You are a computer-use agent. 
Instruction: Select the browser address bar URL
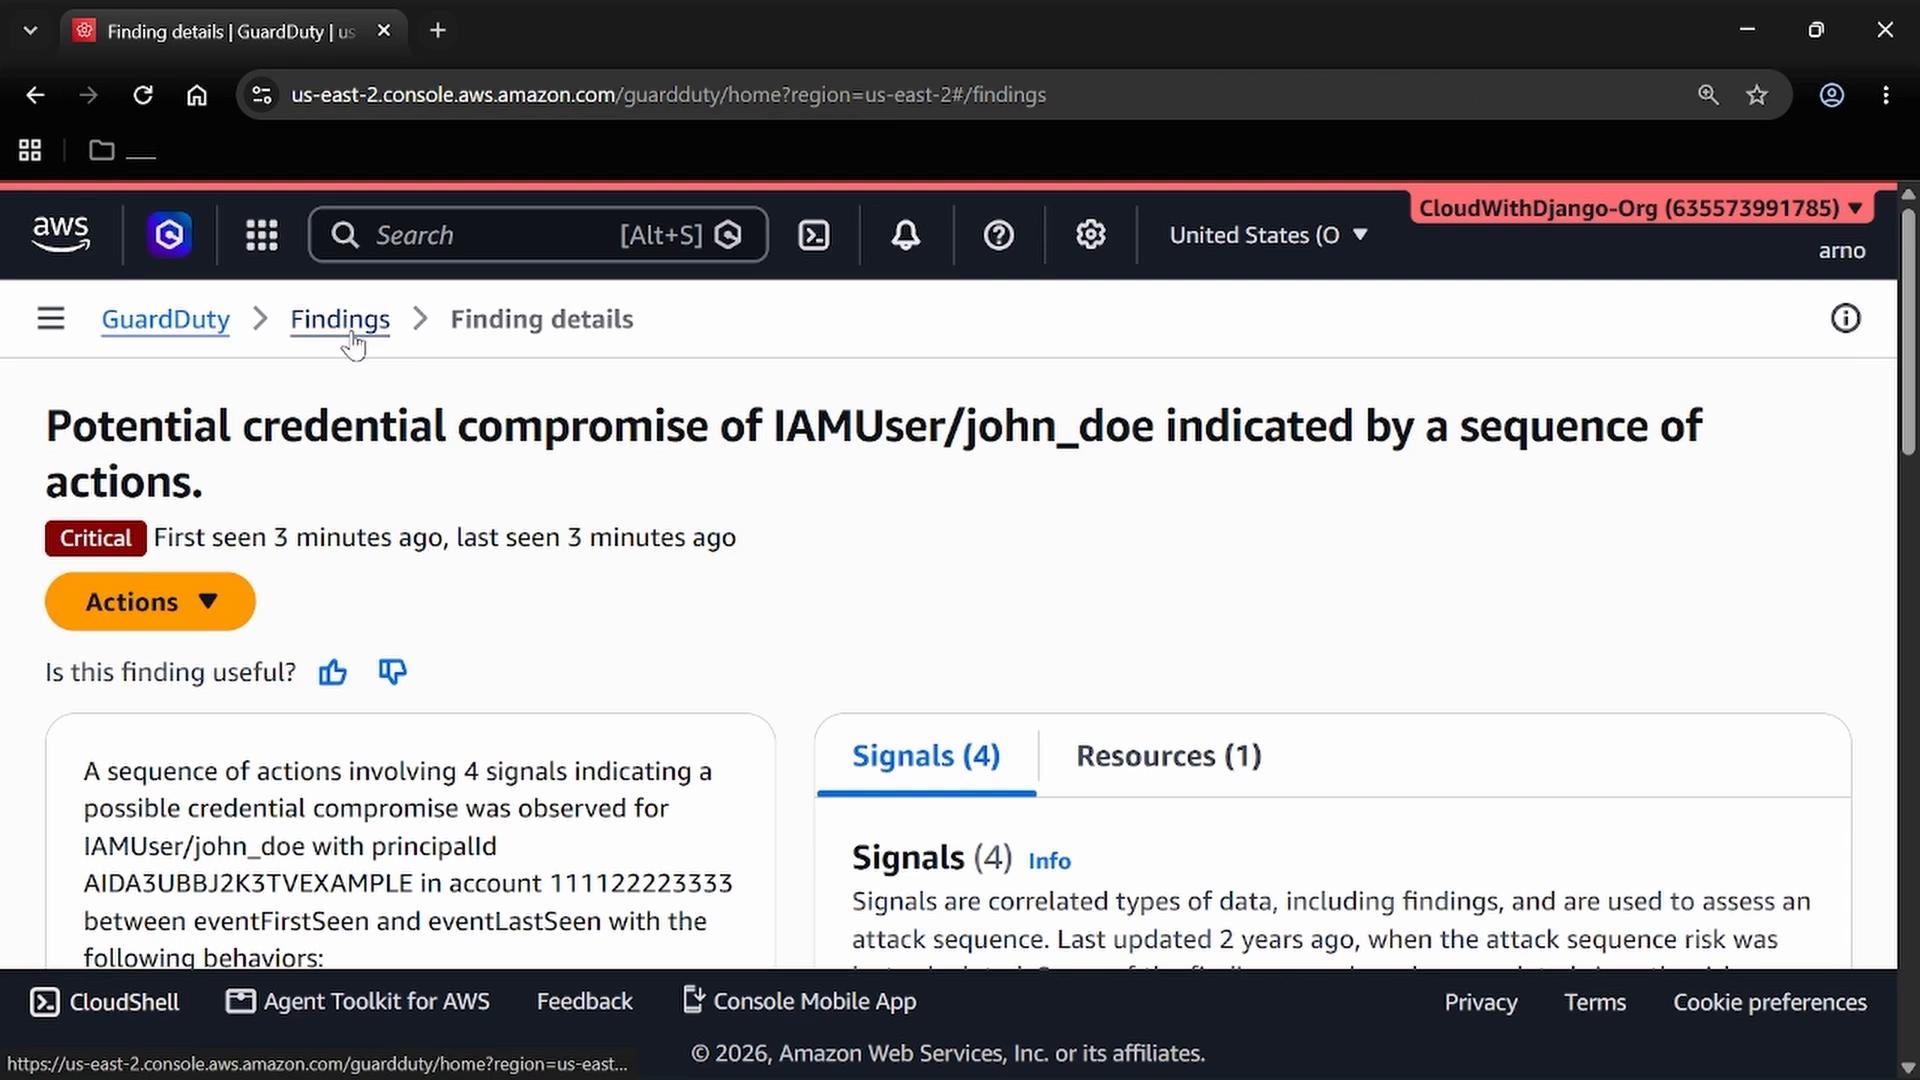(668, 95)
